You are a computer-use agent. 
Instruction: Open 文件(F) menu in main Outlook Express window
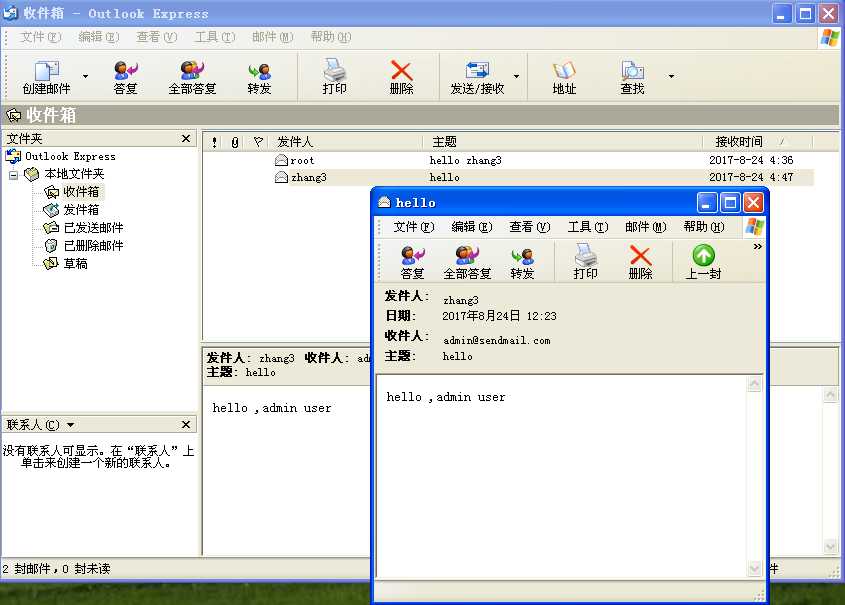[40, 37]
